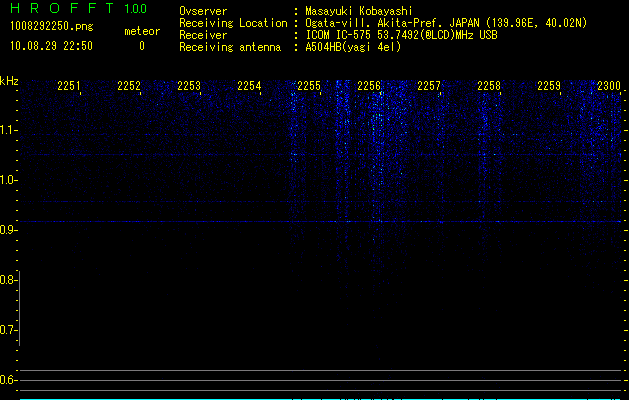This screenshot has width=629, height=400.
Task: Click the 2300 time marker
Action: (x=609, y=86)
